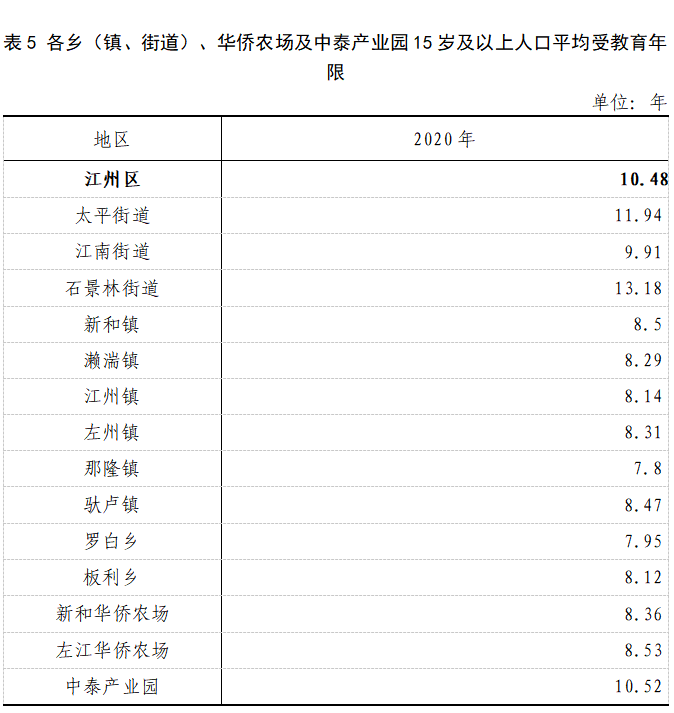Click the value 8.53
The height and width of the screenshot is (713, 674).
tap(643, 650)
